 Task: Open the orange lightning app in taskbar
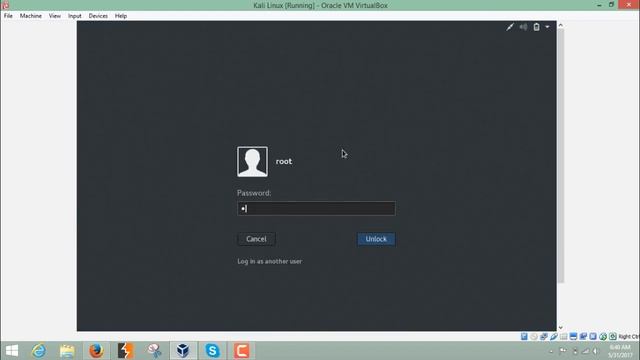(x=125, y=351)
